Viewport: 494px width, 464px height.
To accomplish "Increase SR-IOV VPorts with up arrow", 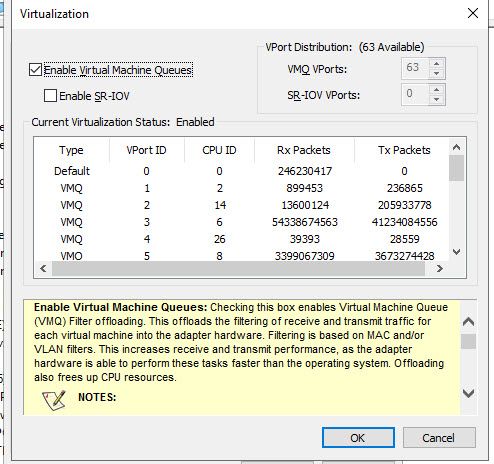I will pyautogui.click(x=437, y=89).
